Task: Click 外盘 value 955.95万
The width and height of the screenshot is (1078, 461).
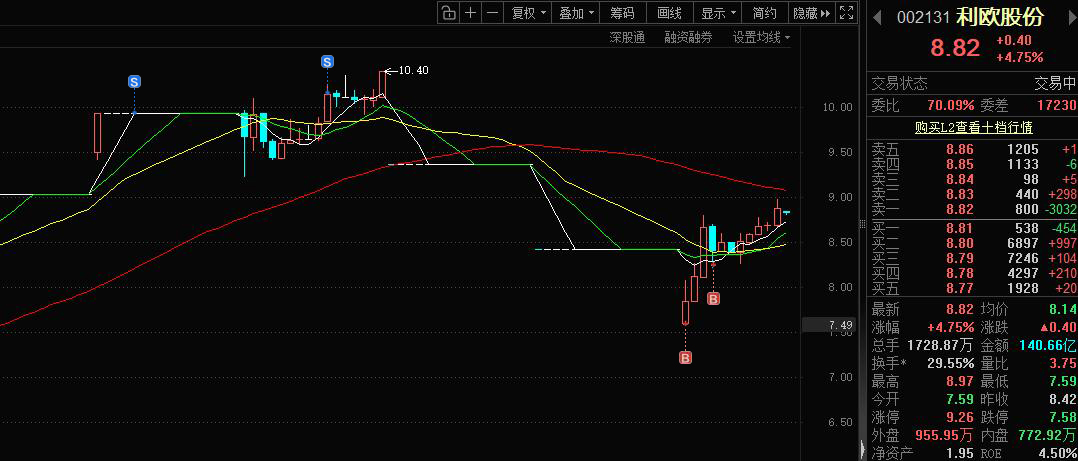Action: pyautogui.click(x=945, y=434)
